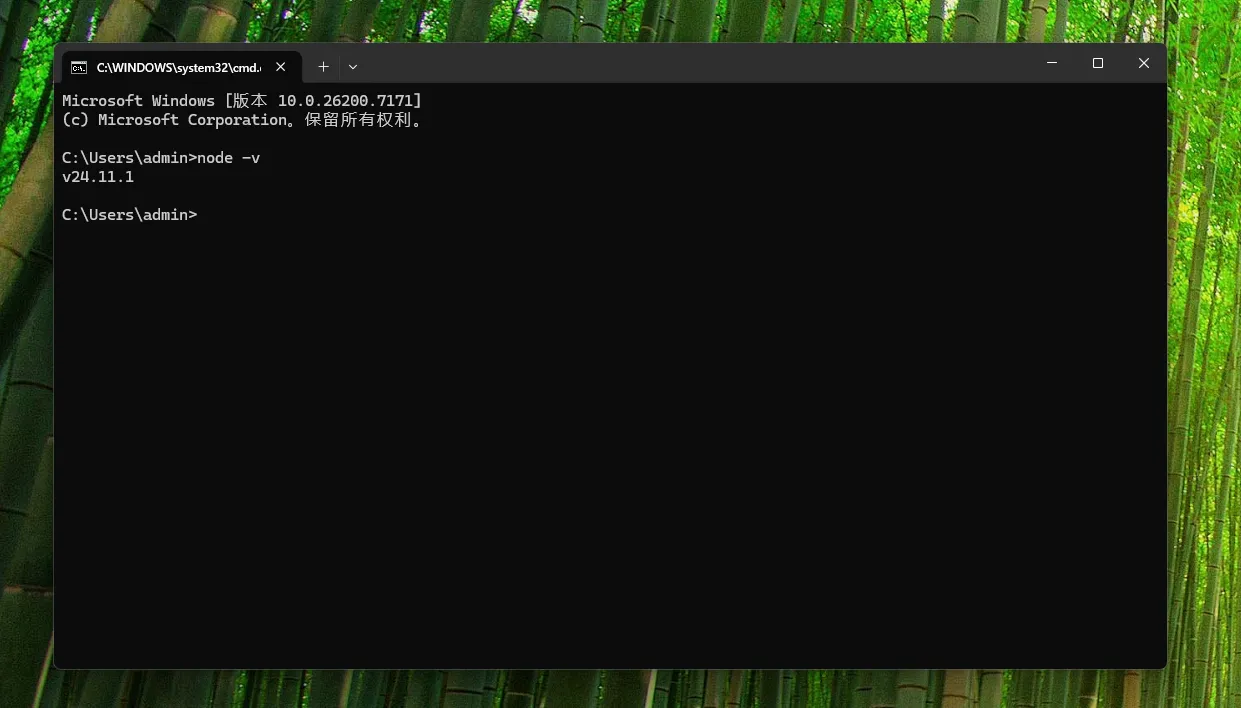Close the cmd.exe tab

point(281,67)
